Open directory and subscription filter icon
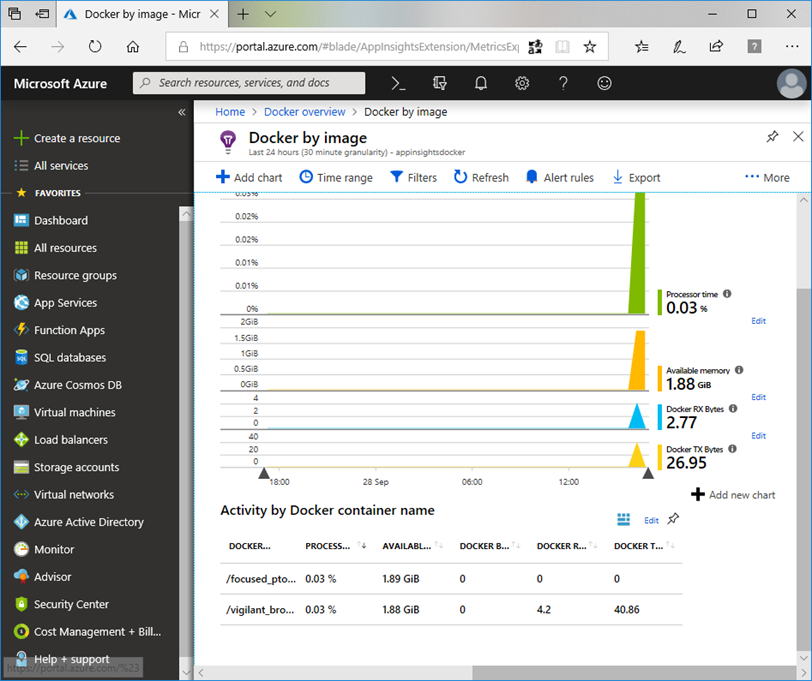The height and width of the screenshot is (681, 812). pyautogui.click(x=440, y=83)
